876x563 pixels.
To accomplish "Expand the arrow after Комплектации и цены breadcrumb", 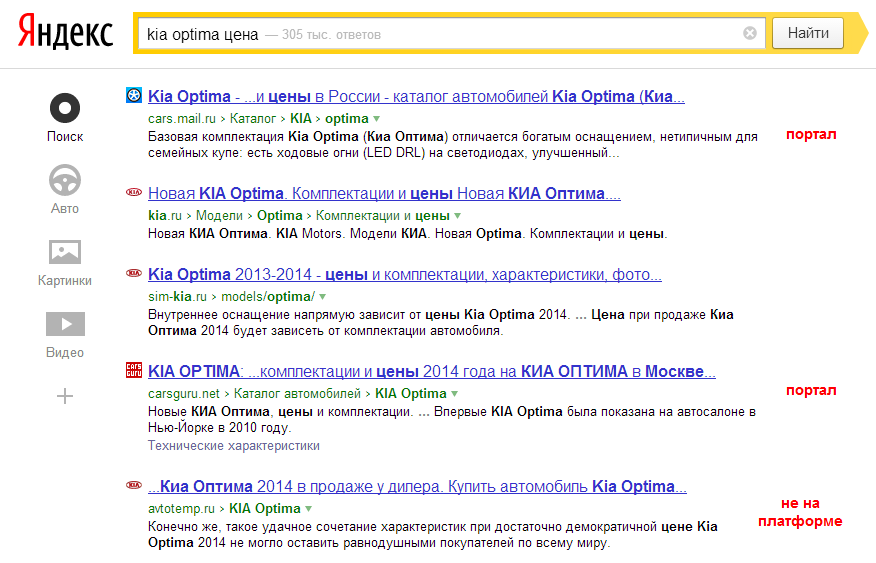I will coord(458,216).
